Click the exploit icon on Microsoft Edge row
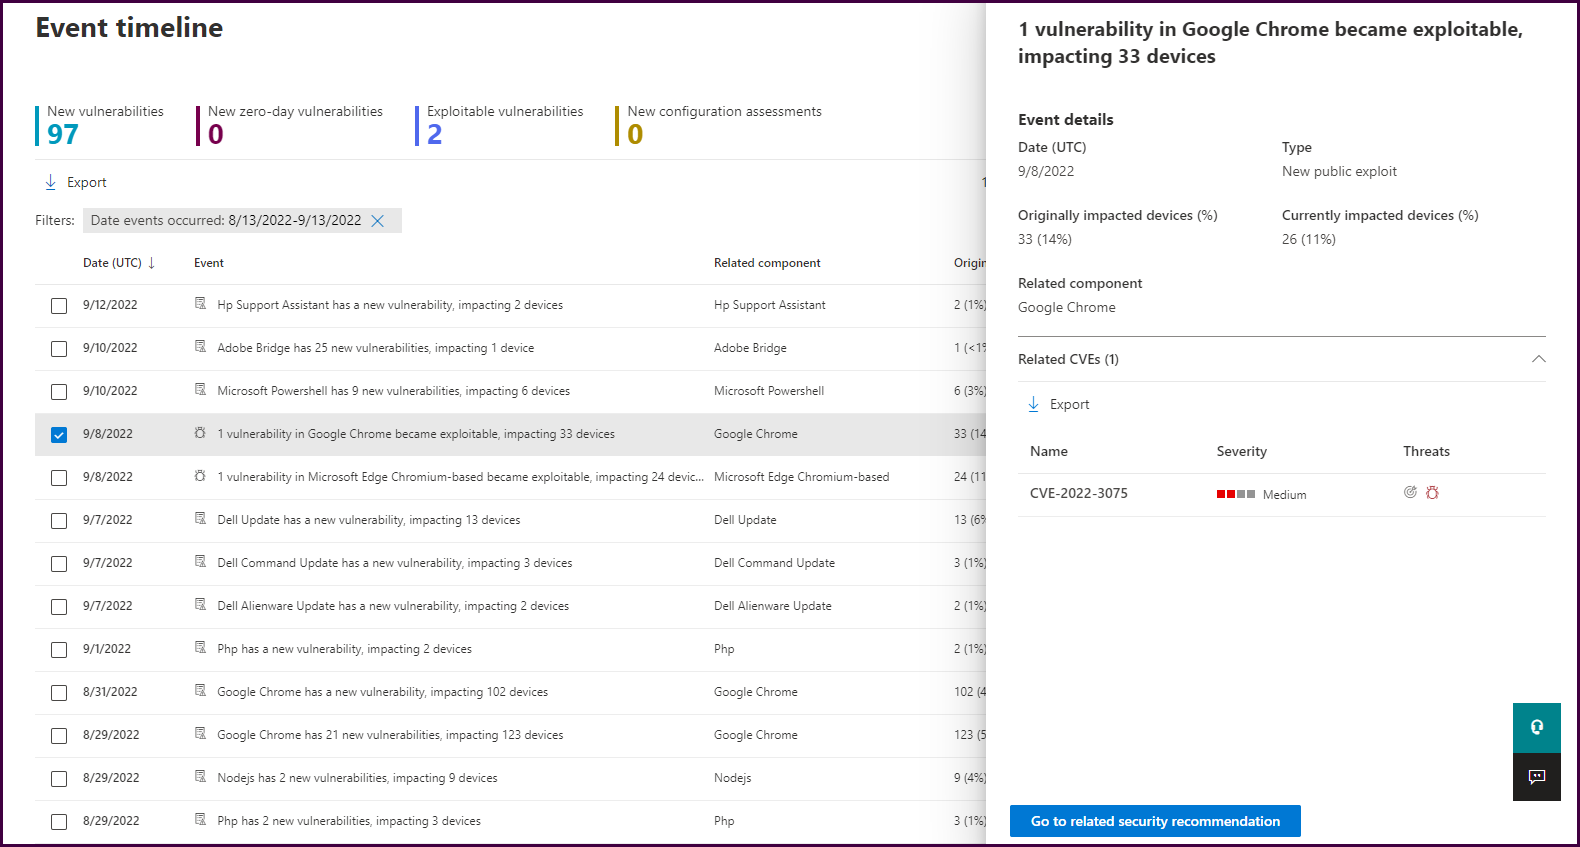This screenshot has height=847, width=1580. (x=200, y=477)
